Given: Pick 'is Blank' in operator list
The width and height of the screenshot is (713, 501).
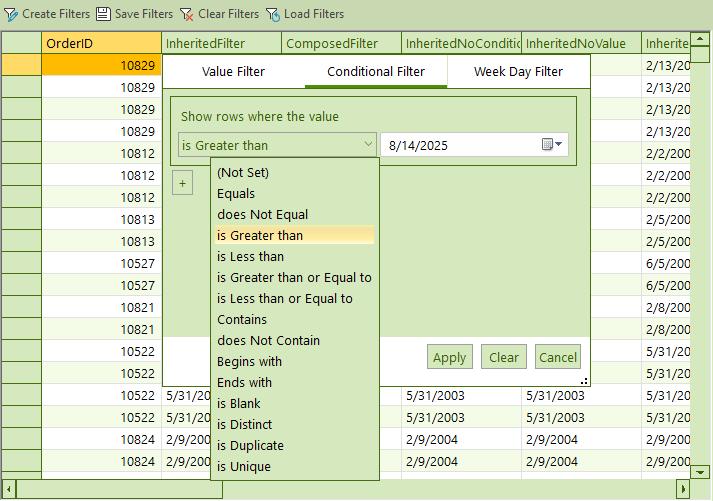Looking at the screenshot, I should [238, 404].
